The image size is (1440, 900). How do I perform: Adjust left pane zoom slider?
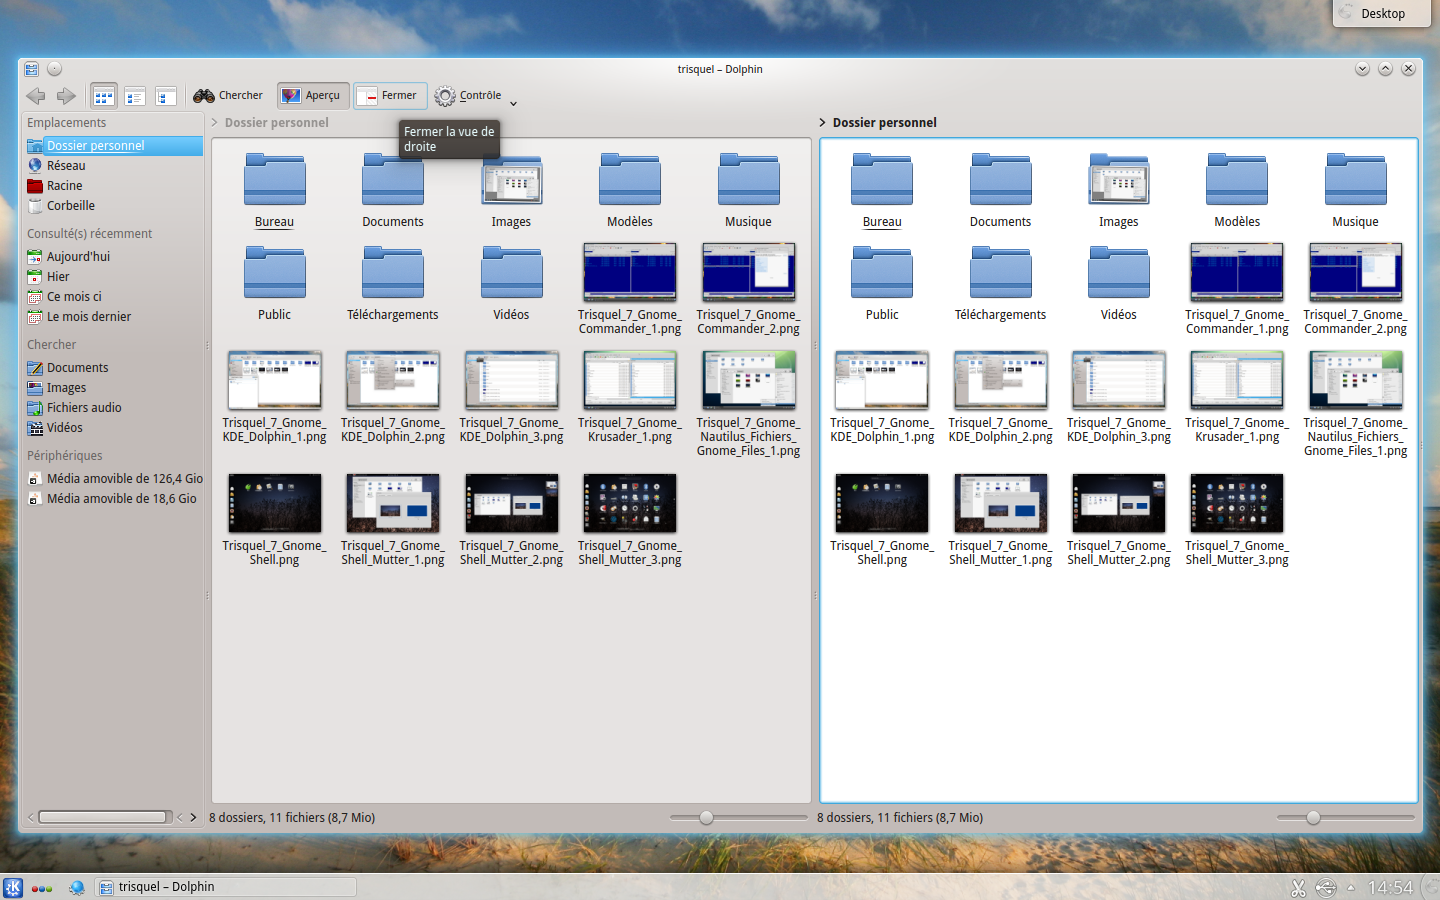tap(738, 818)
